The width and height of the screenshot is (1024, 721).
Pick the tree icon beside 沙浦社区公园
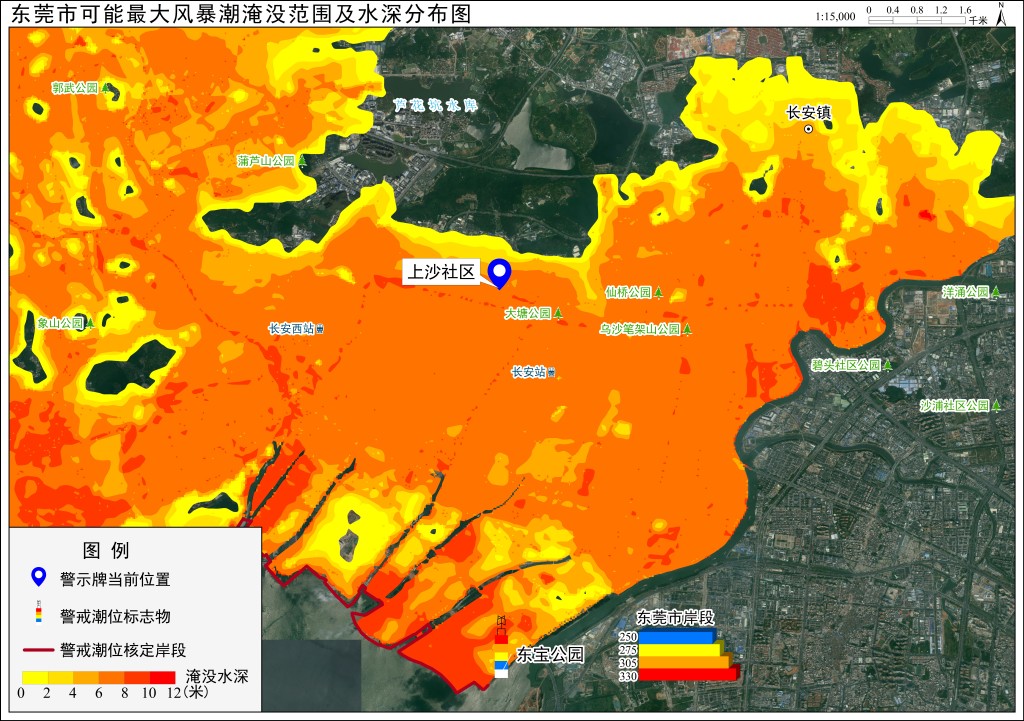996,406
